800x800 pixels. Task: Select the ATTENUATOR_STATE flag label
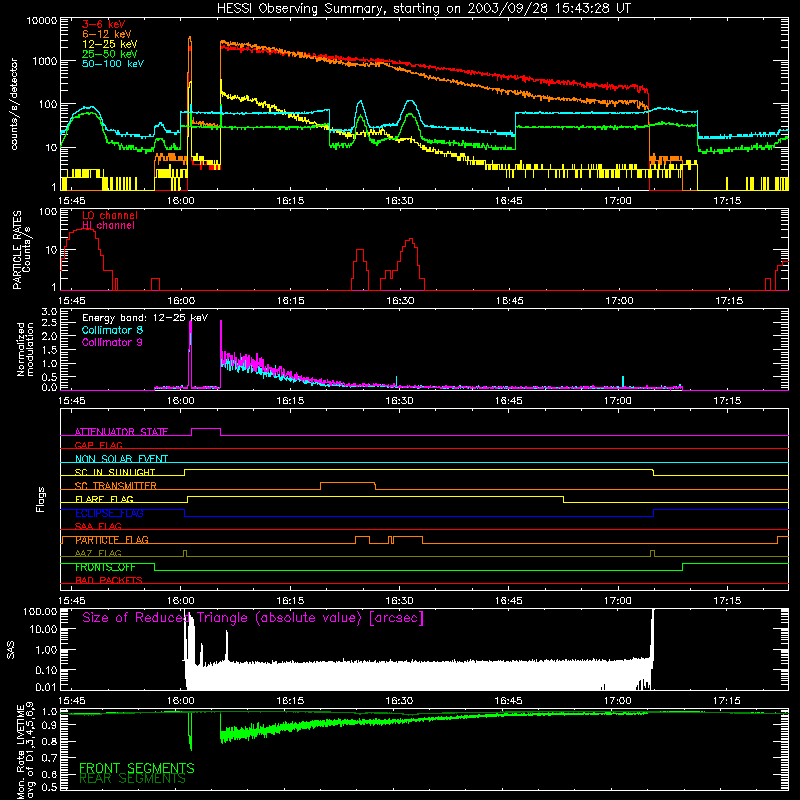[x=121, y=432]
